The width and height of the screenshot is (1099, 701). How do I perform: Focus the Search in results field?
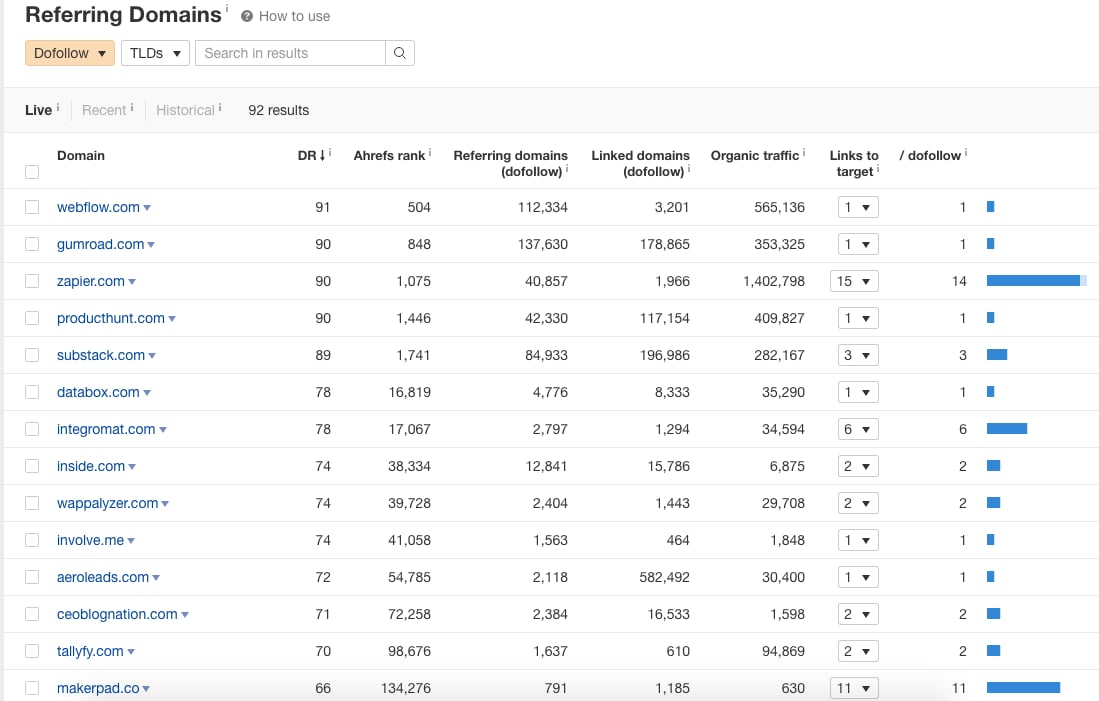pos(290,53)
